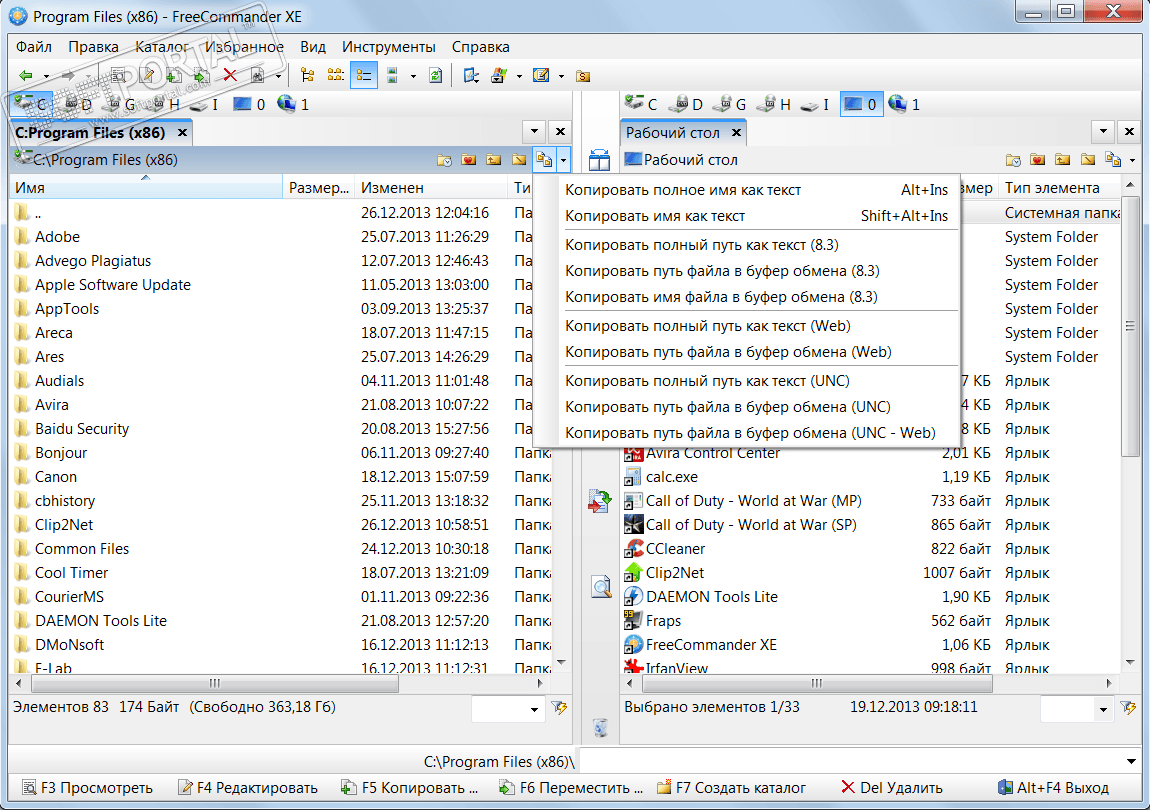Open copy path dropdown arrow in left panel

[563, 160]
